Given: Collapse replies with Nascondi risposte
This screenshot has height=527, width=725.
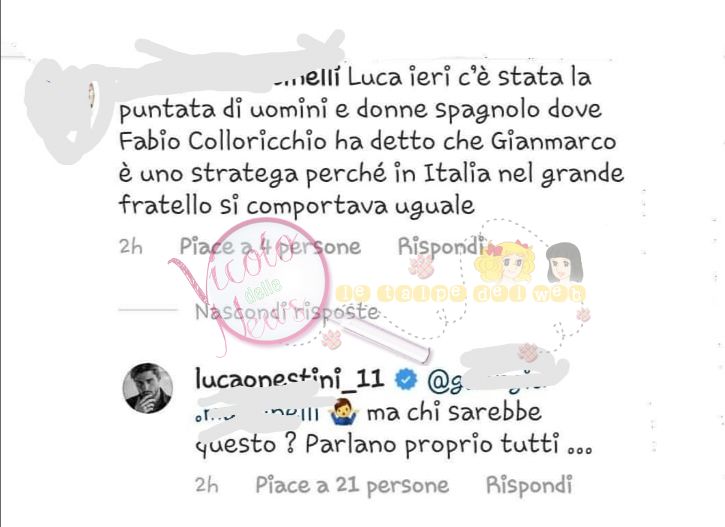Looking at the screenshot, I should [x=287, y=312].
